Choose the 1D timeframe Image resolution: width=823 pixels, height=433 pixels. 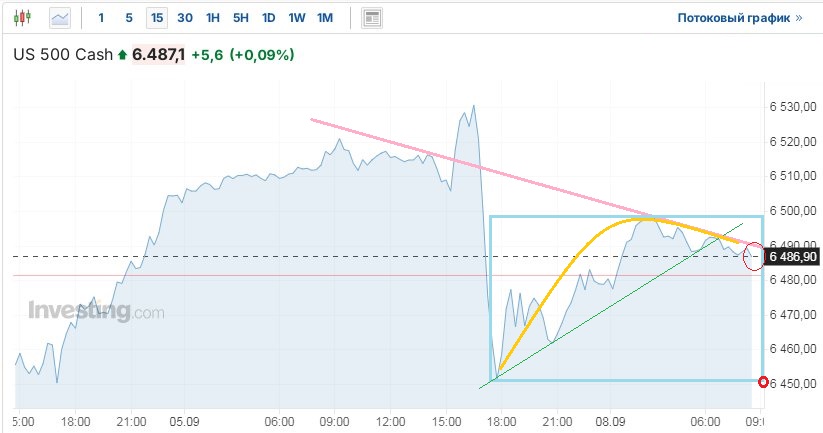click(x=269, y=18)
